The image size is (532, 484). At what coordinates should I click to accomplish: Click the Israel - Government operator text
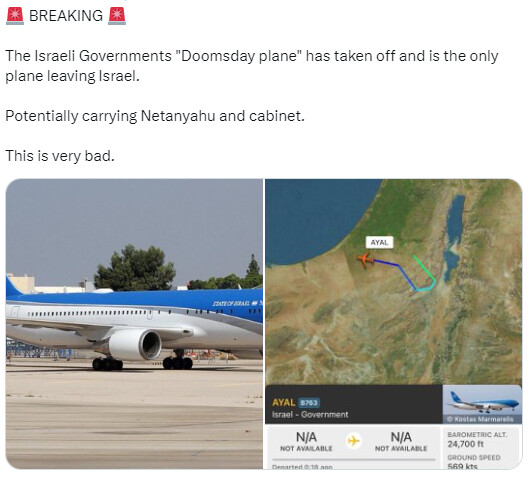pos(310,415)
